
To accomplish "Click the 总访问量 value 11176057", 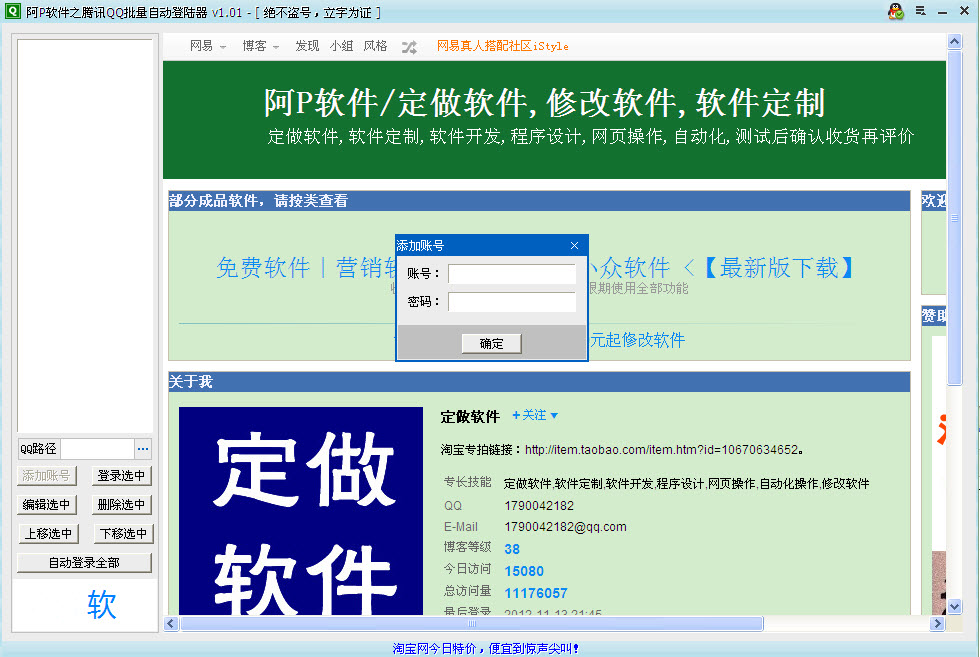I will click(x=536, y=593).
